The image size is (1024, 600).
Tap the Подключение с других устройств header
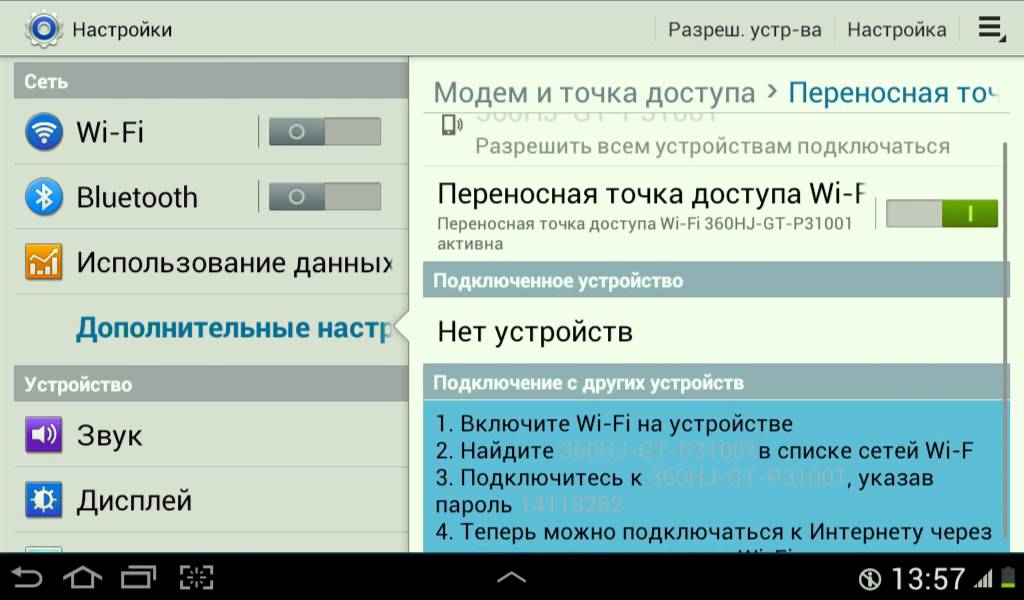click(x=716, y=383)
